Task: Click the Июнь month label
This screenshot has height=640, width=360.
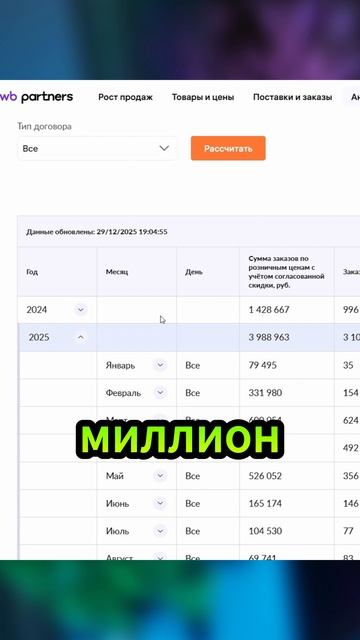Action: click(118, 503)
